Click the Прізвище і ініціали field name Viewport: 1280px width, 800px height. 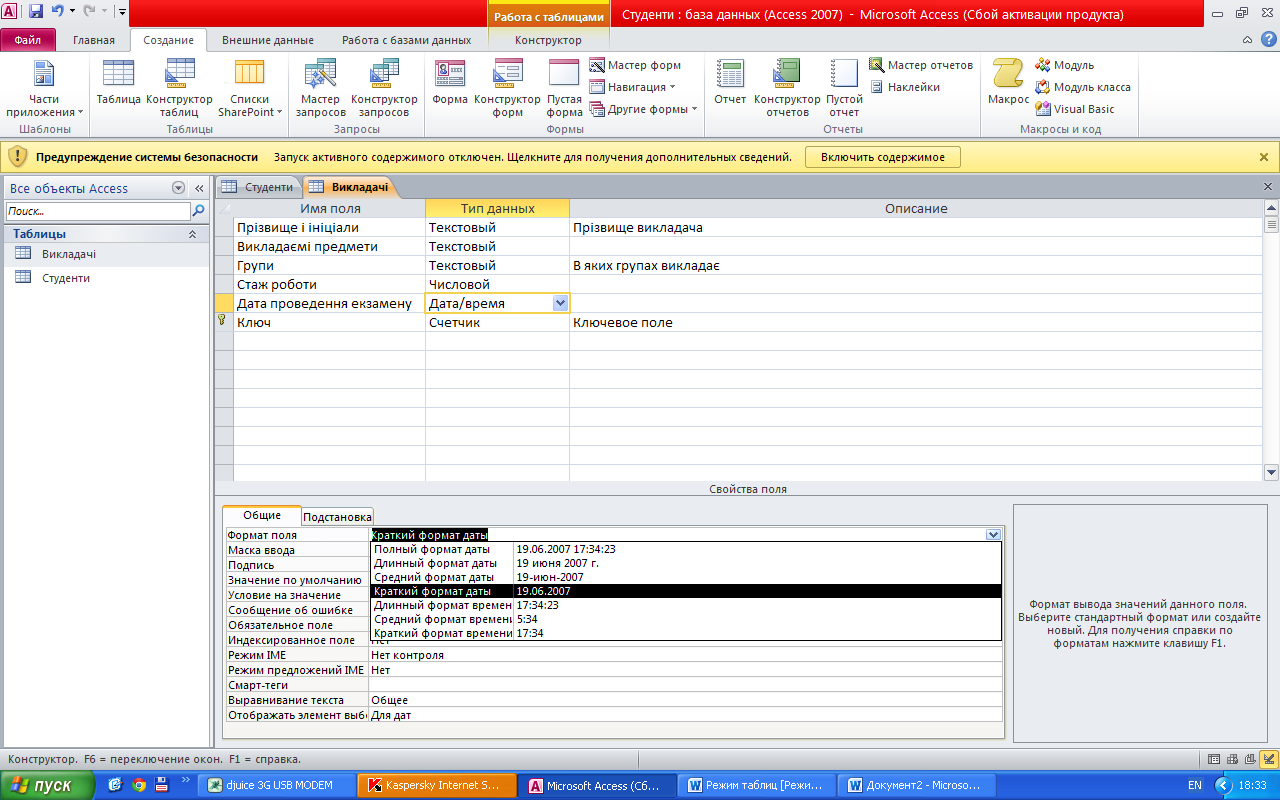[297, 227]
